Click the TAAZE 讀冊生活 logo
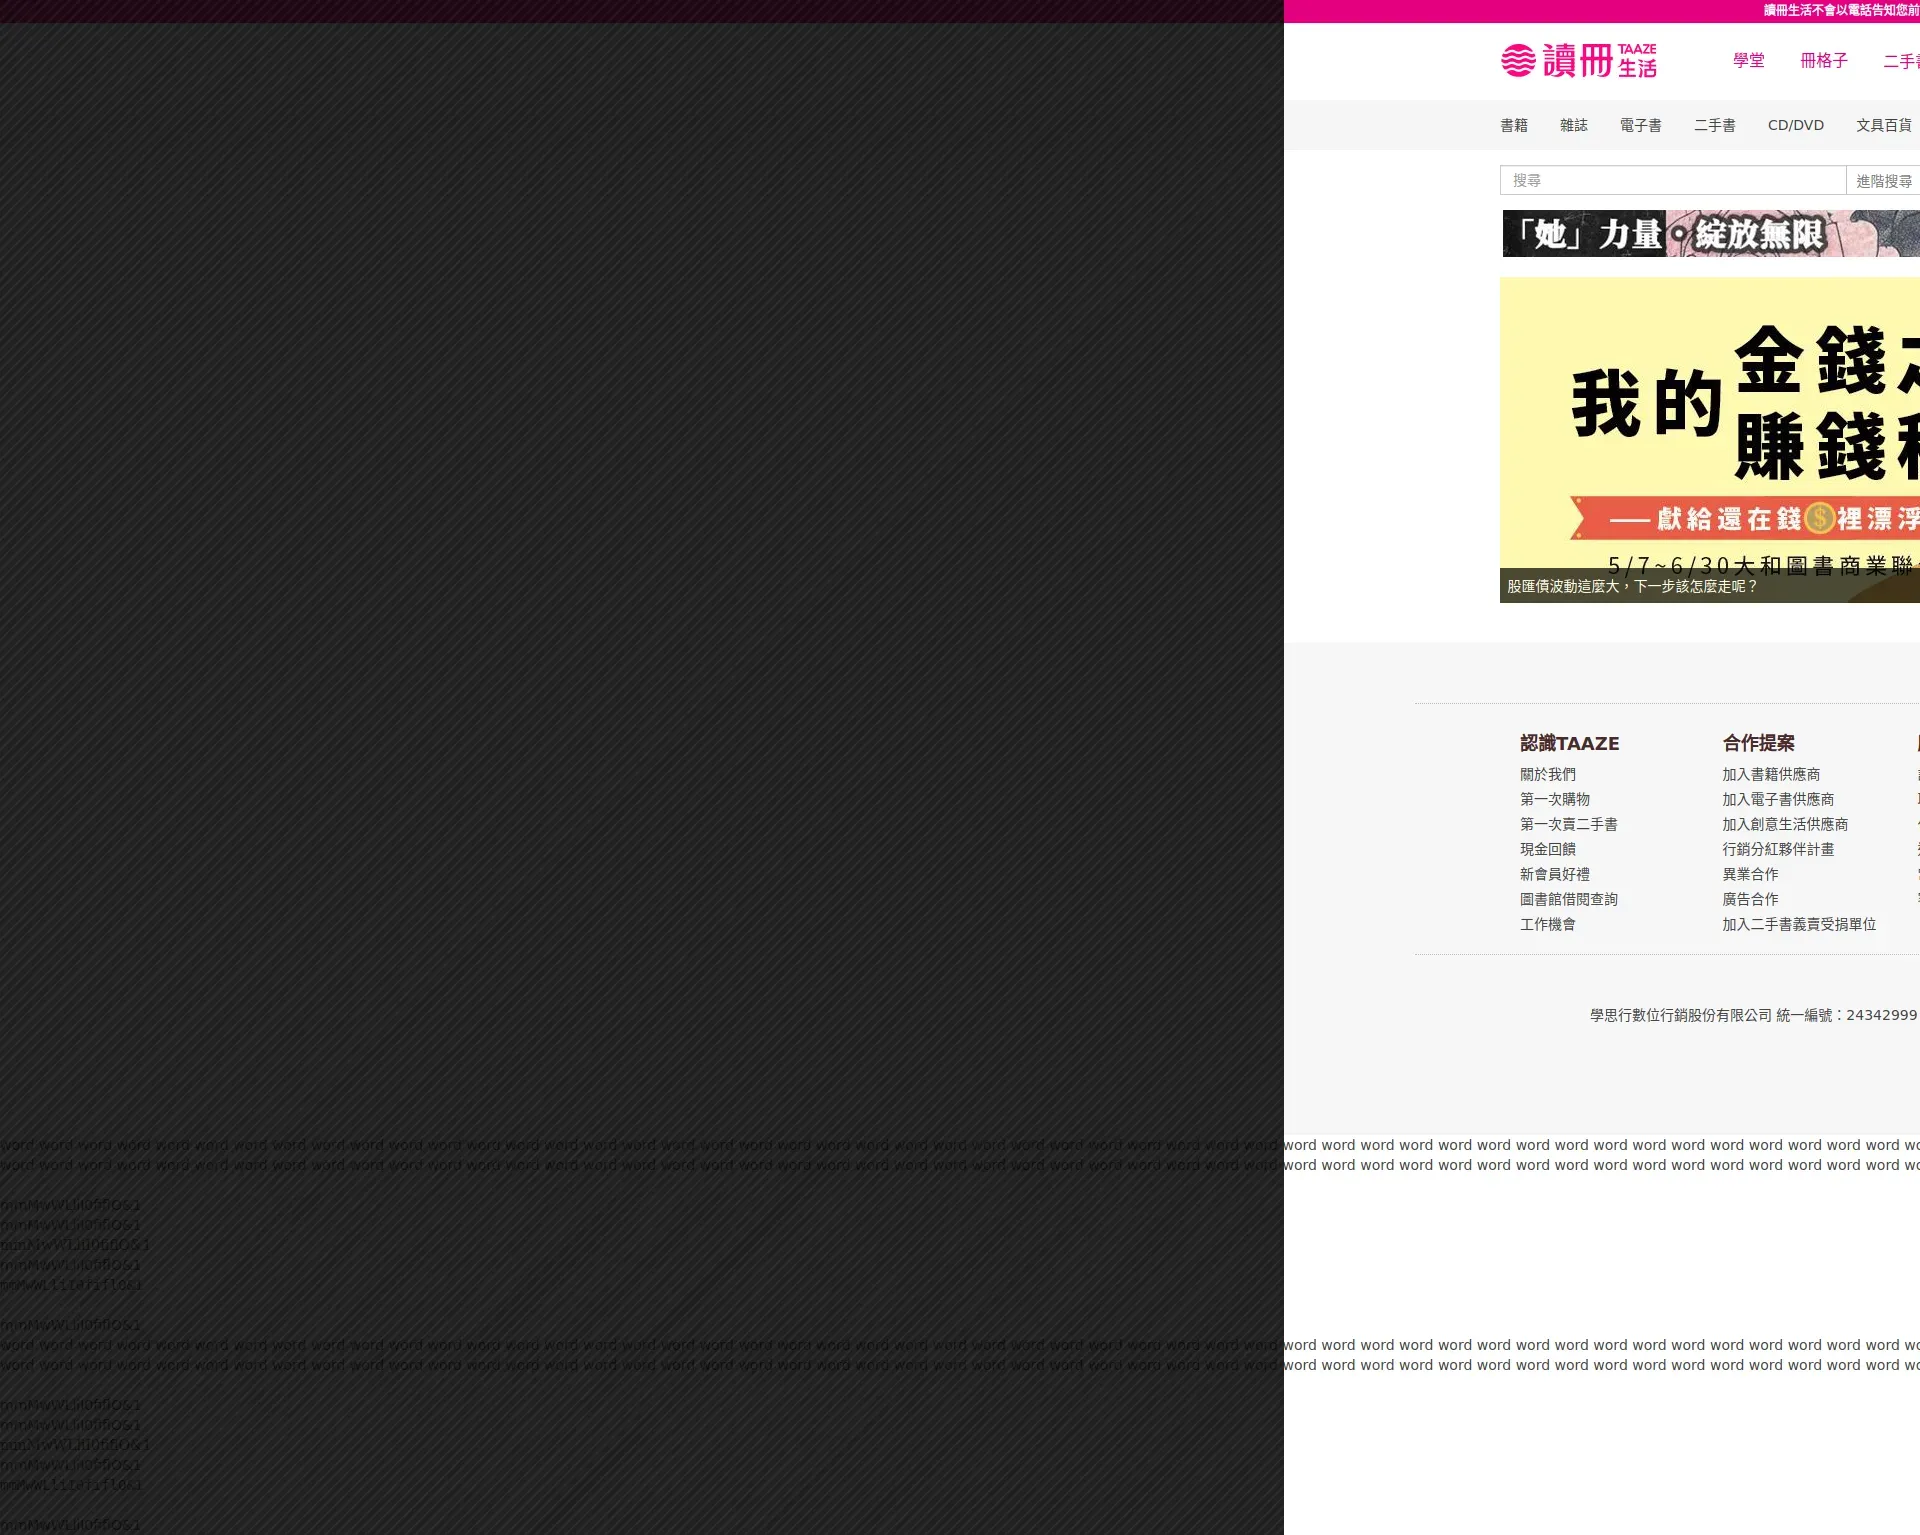This screenshot has width=1920, height=1535. (x=1578, y=61)
